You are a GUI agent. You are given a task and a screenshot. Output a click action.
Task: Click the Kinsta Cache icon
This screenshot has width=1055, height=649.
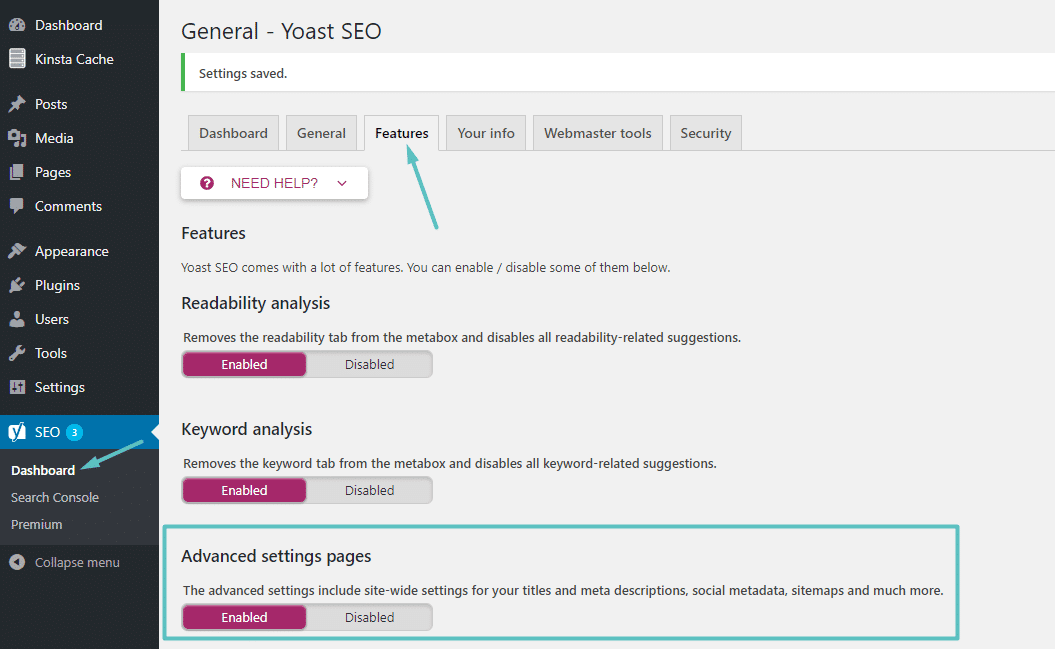pos(16,58)
